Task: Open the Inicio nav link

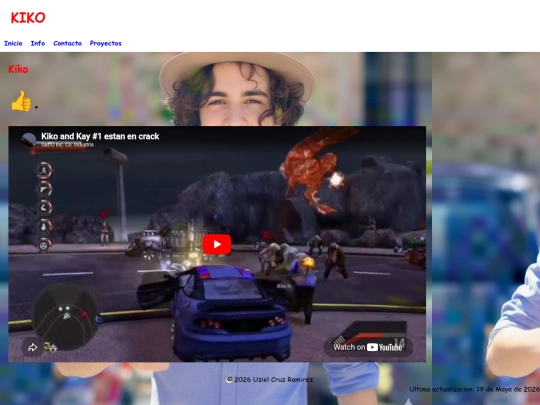Action: tap(13, 43)
